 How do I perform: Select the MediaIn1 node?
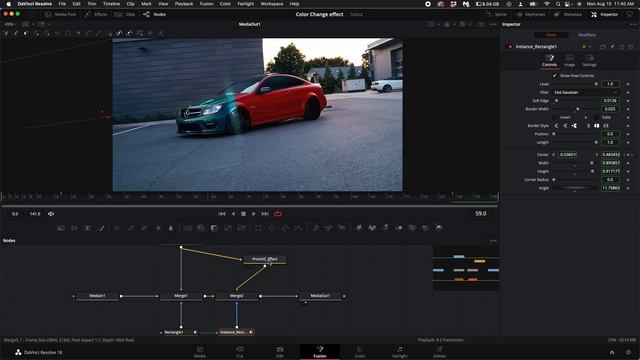pyautogui.click(x=97, y=296)
